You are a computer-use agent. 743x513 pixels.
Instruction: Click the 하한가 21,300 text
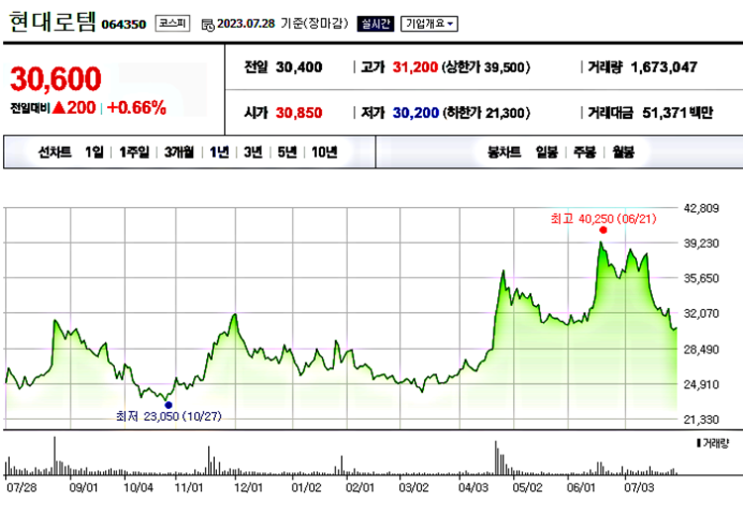(x=486, y=113)
